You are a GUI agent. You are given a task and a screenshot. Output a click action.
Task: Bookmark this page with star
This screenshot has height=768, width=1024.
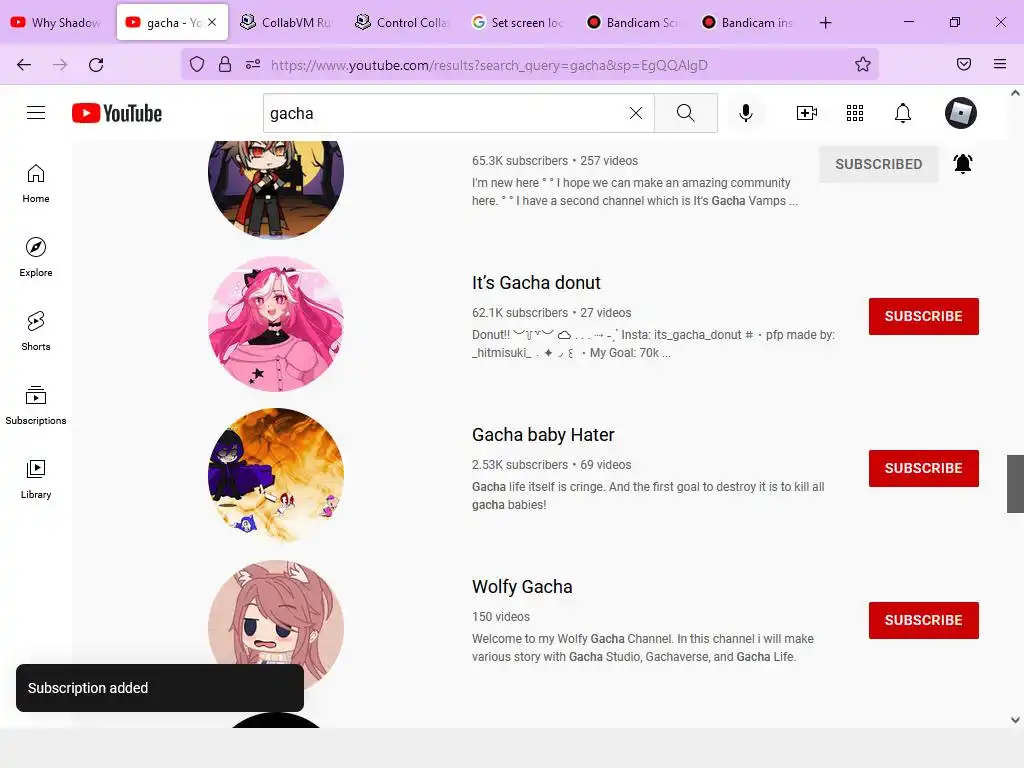[x=863, y=64]
